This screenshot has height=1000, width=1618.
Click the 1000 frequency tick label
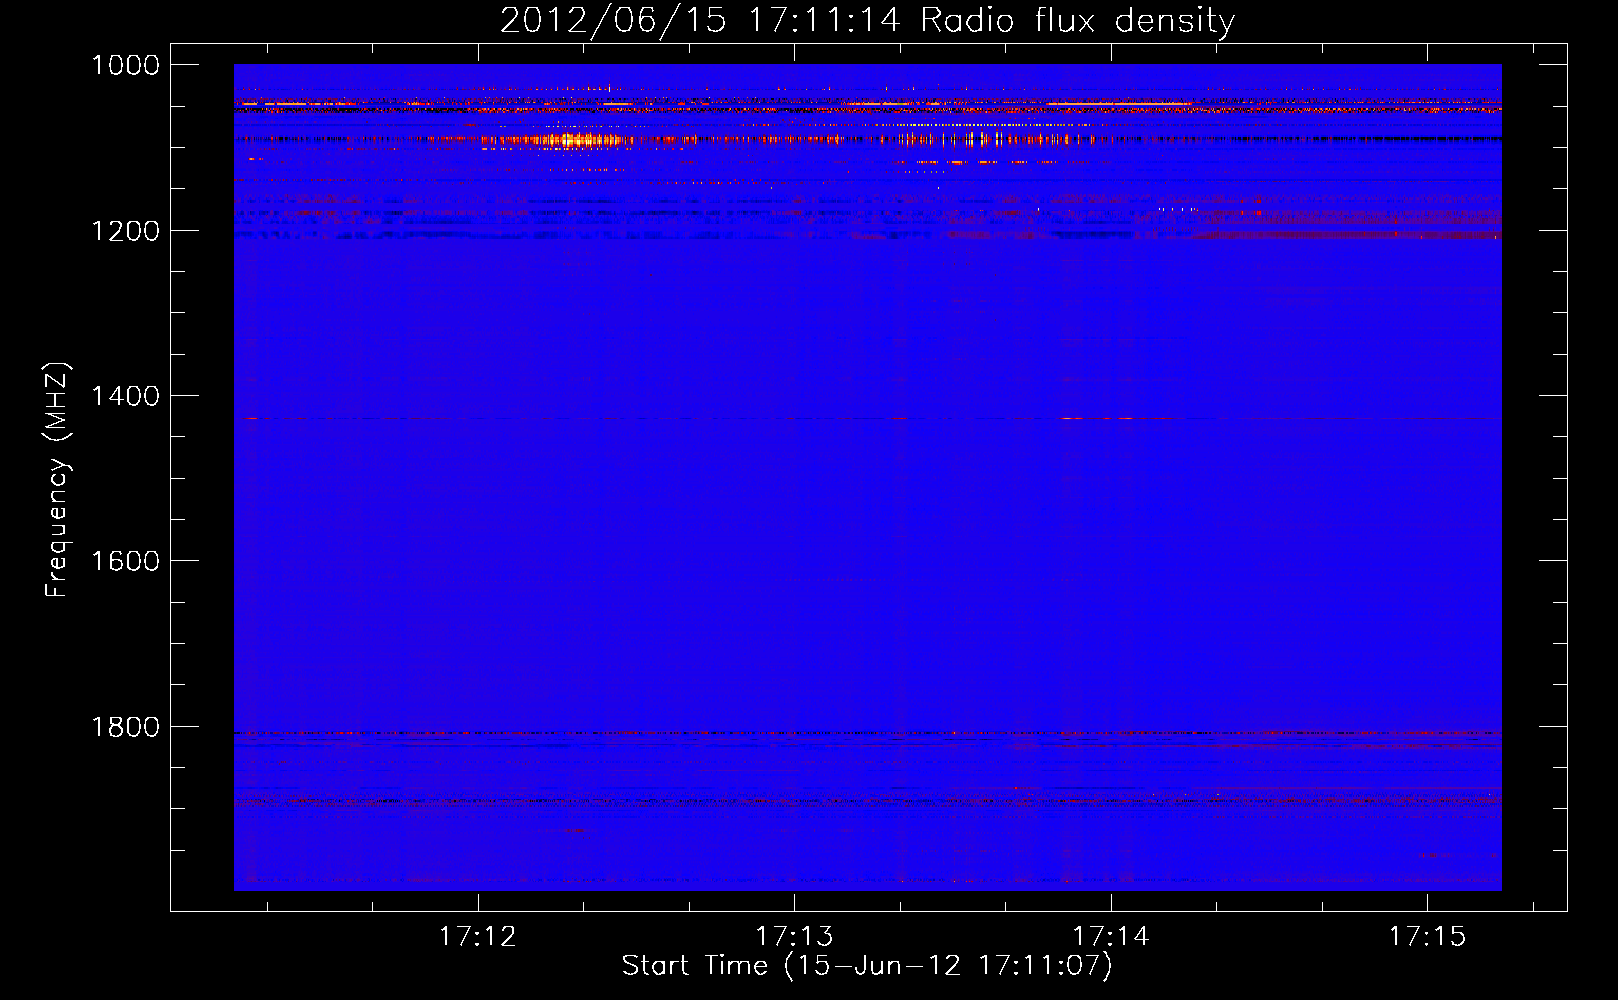click(125, 65)
